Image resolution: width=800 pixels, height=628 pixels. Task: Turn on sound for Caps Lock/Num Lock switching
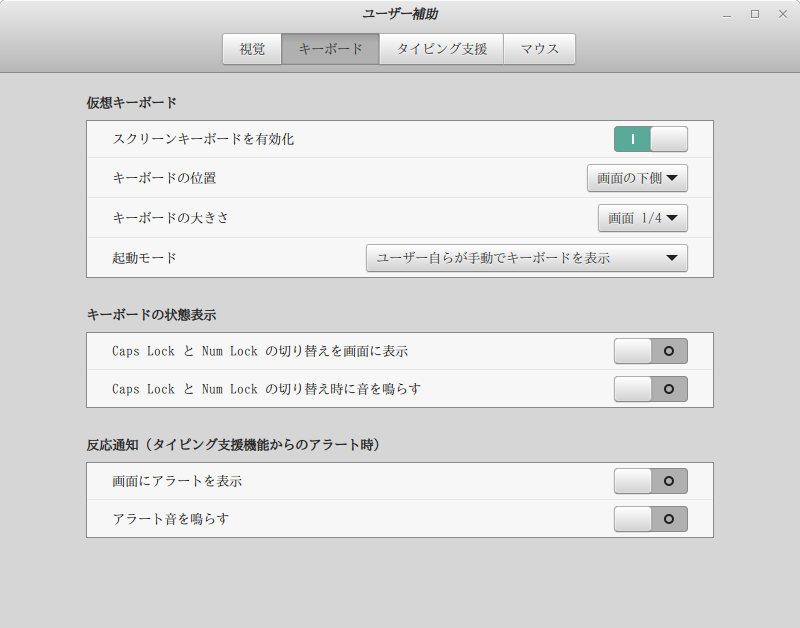(x=650, y=389)
